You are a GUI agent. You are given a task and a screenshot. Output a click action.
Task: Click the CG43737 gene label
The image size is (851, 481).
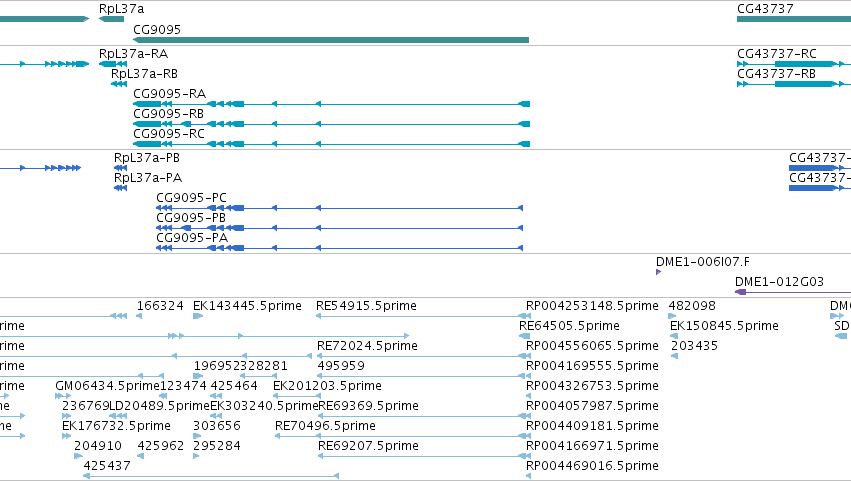[765, 9]
